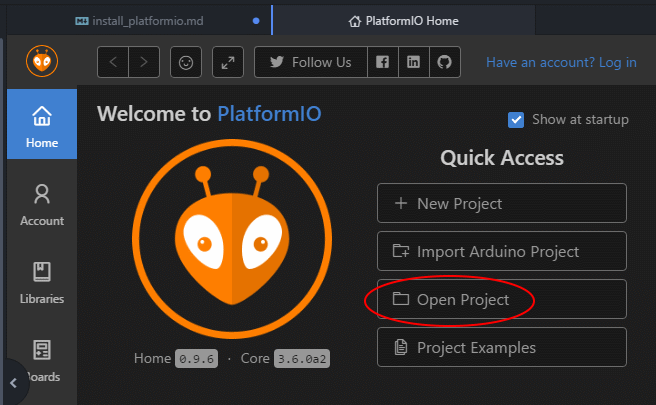Screen dimensions: 656x405
Task: Click the New Project button
Action: (x=502, y=203)
